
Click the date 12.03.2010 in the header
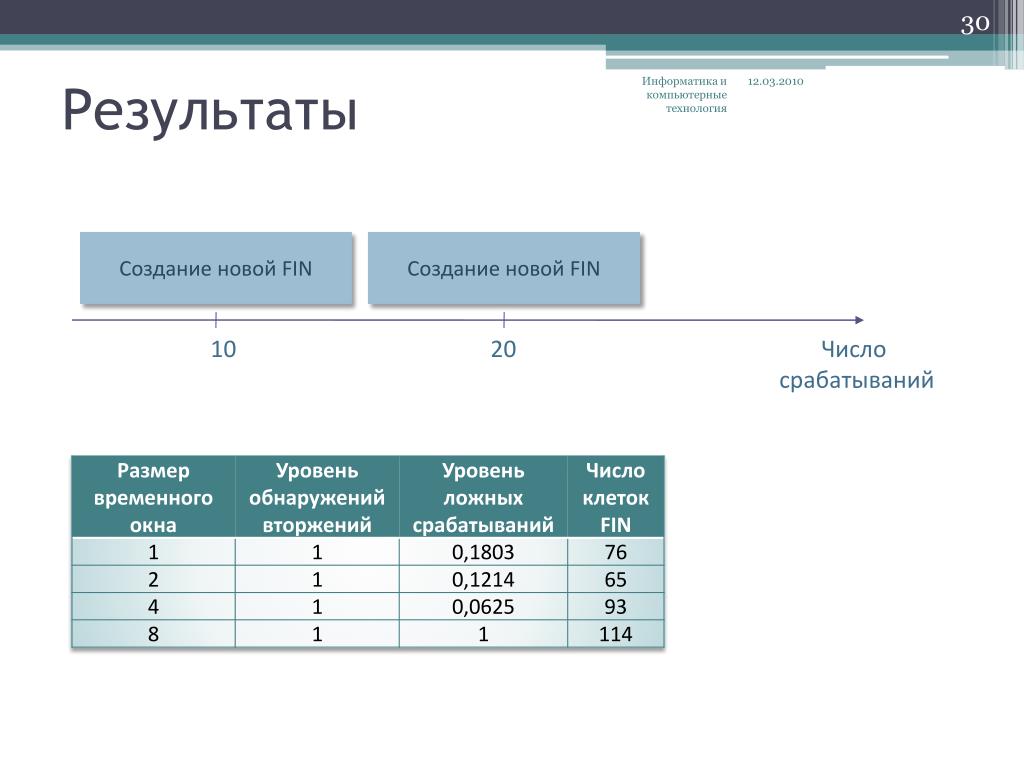click(775, 81)
